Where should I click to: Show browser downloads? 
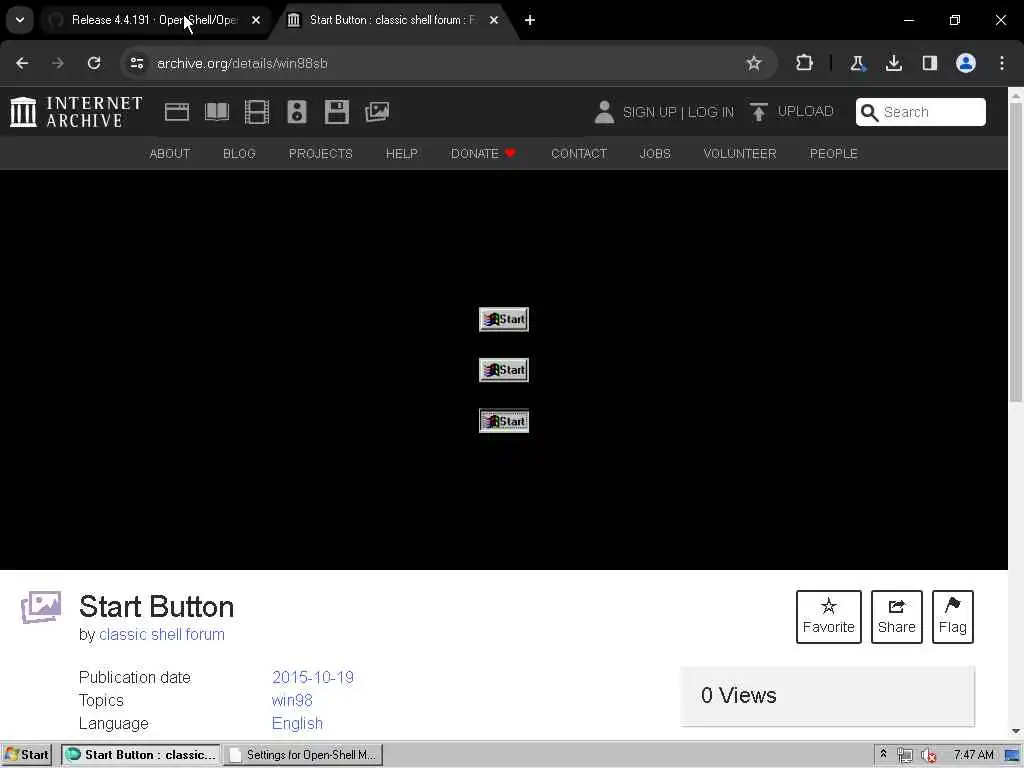point(893,63)
